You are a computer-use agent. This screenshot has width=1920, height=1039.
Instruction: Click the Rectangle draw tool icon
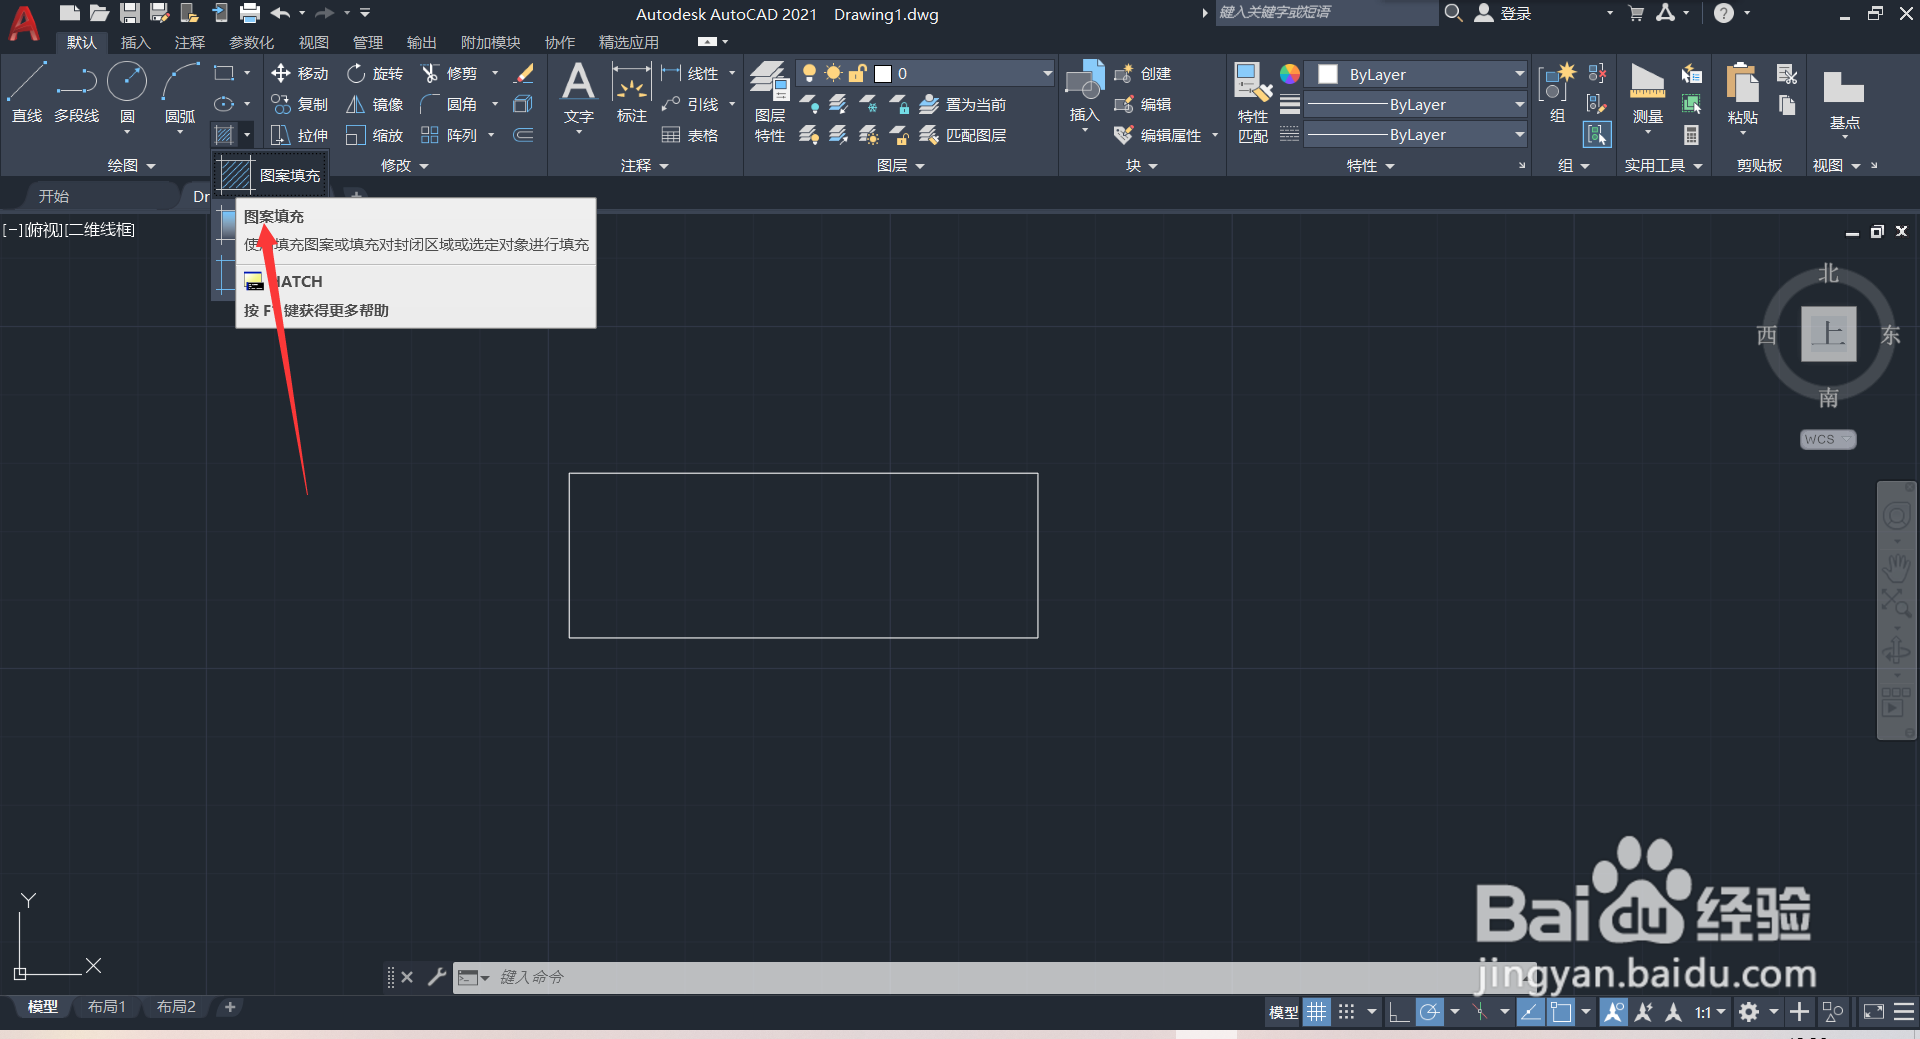point(224,73)
